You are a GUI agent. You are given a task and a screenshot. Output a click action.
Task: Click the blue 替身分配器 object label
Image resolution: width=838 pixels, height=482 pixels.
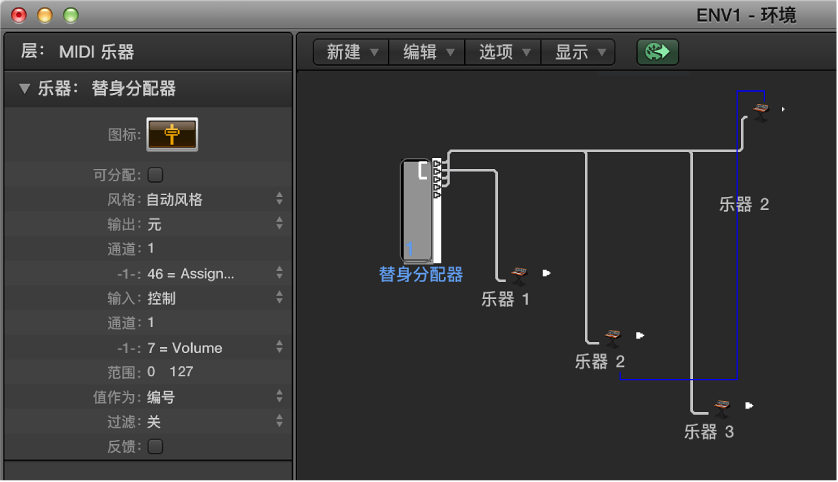click(x=421, y=274)
